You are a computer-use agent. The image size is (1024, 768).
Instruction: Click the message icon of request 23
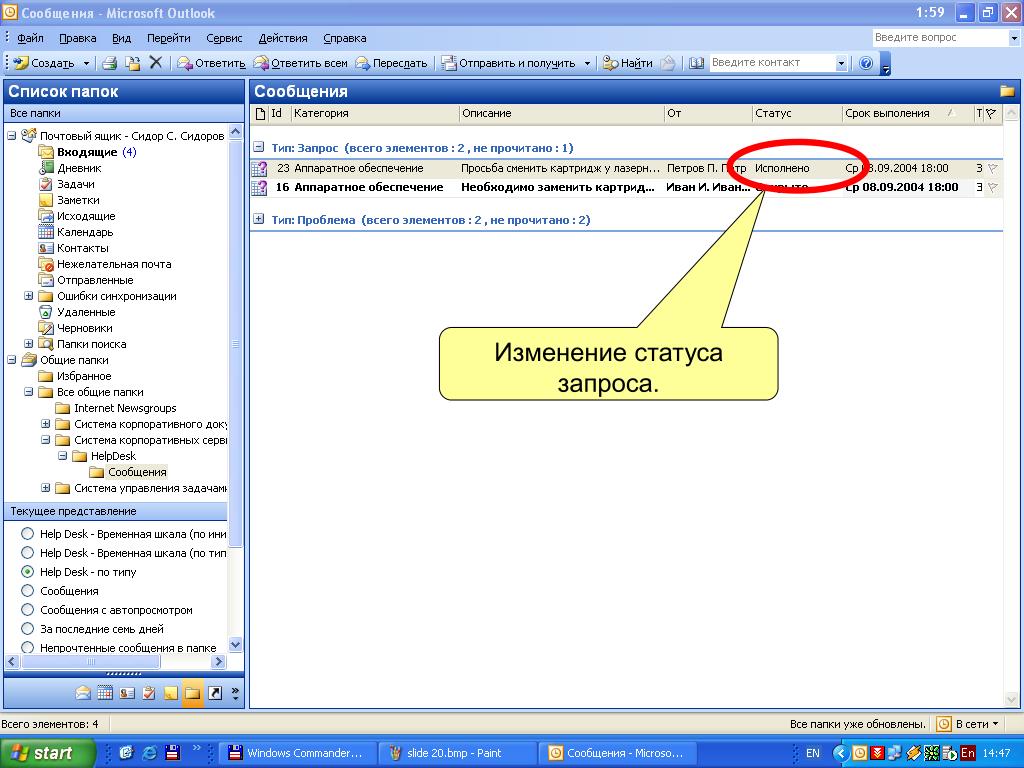(x=259, y=168)
